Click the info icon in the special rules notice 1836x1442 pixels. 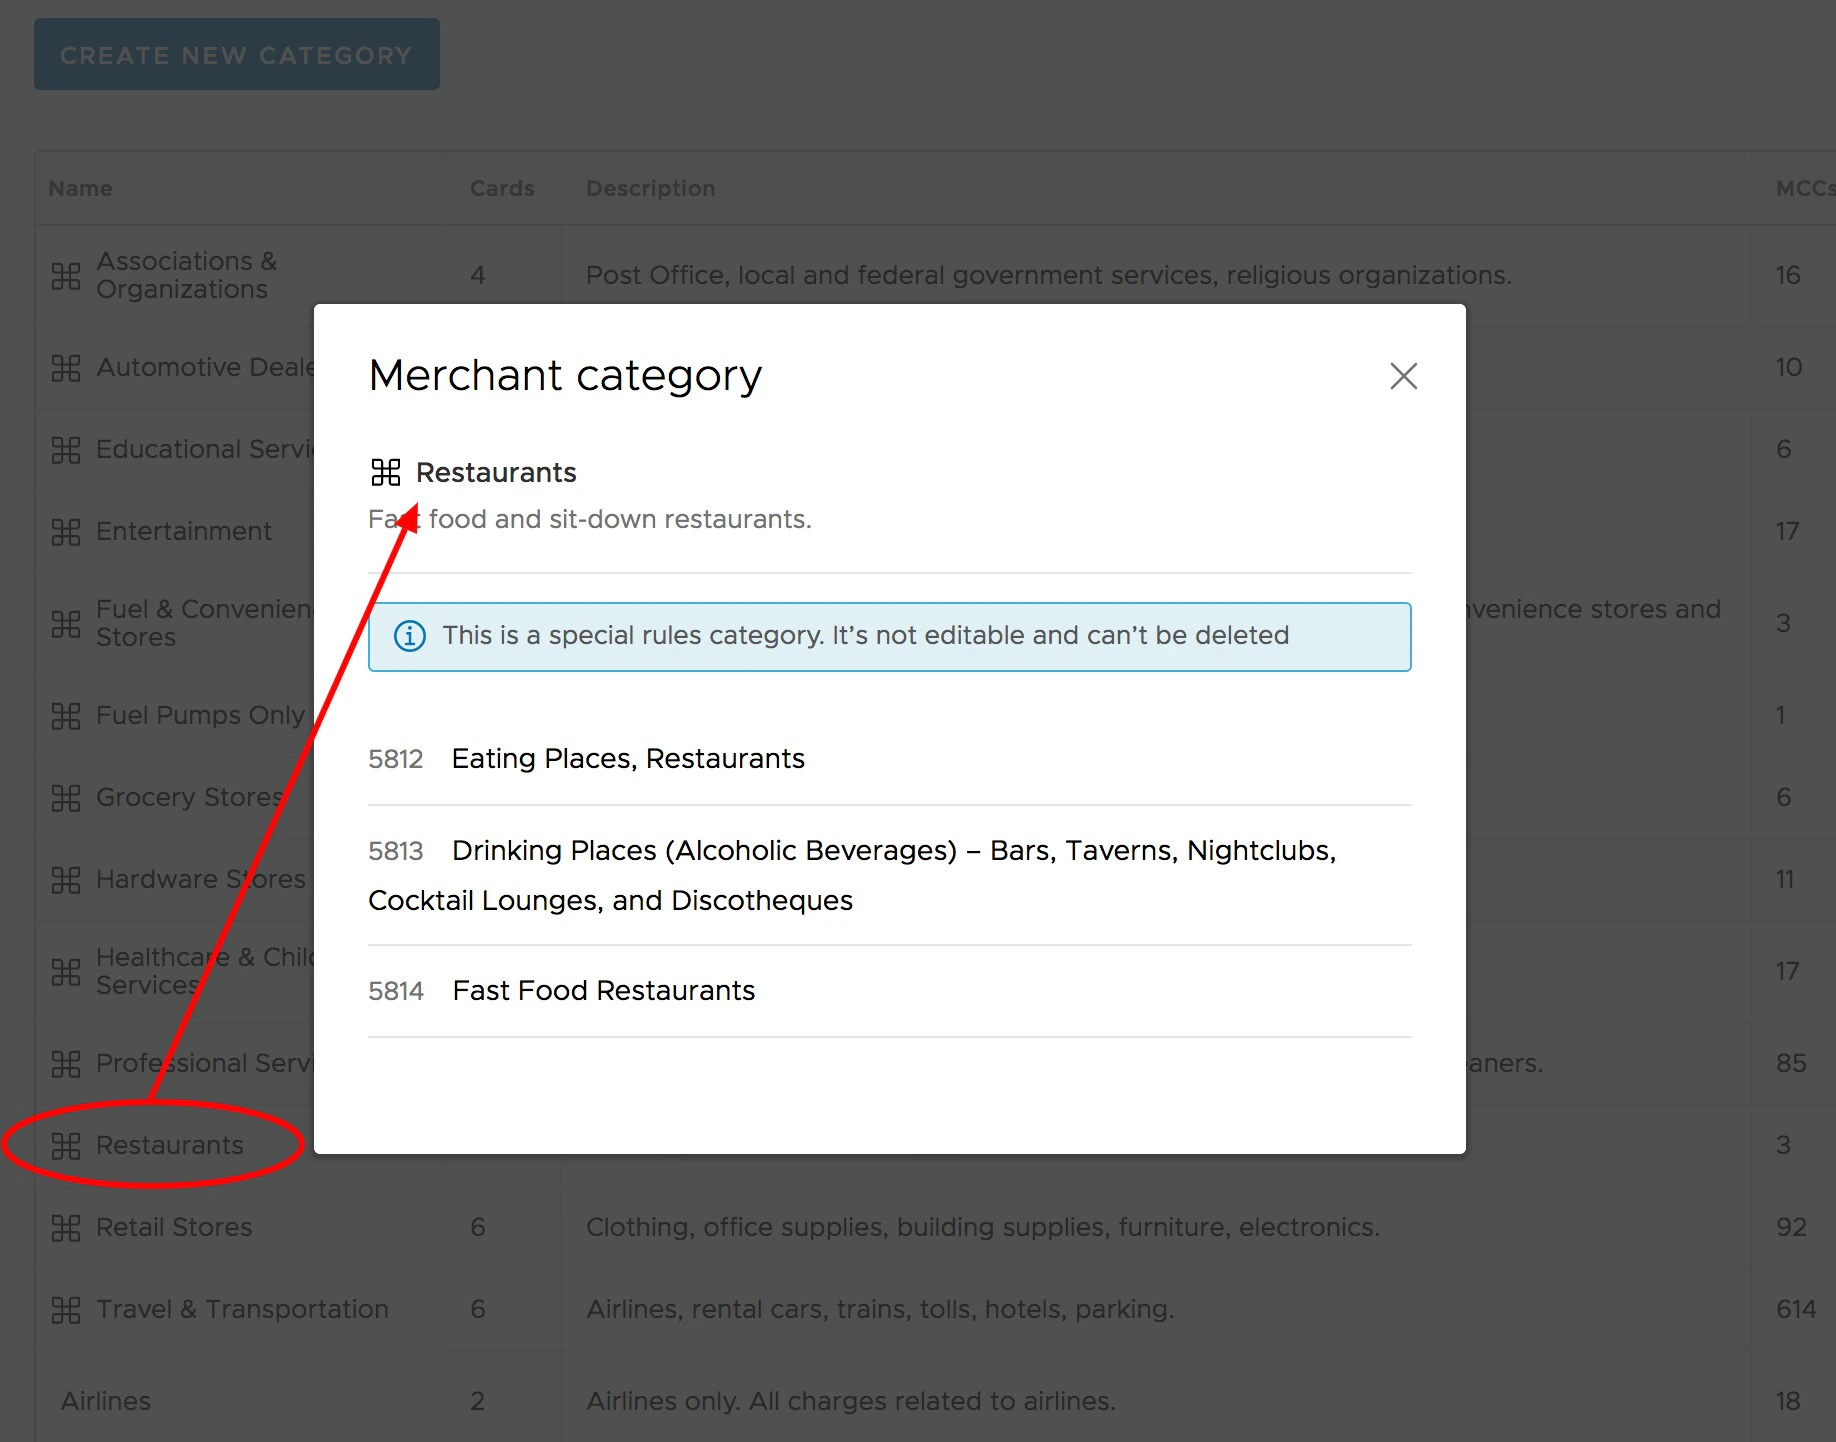[x=410, y=636]
